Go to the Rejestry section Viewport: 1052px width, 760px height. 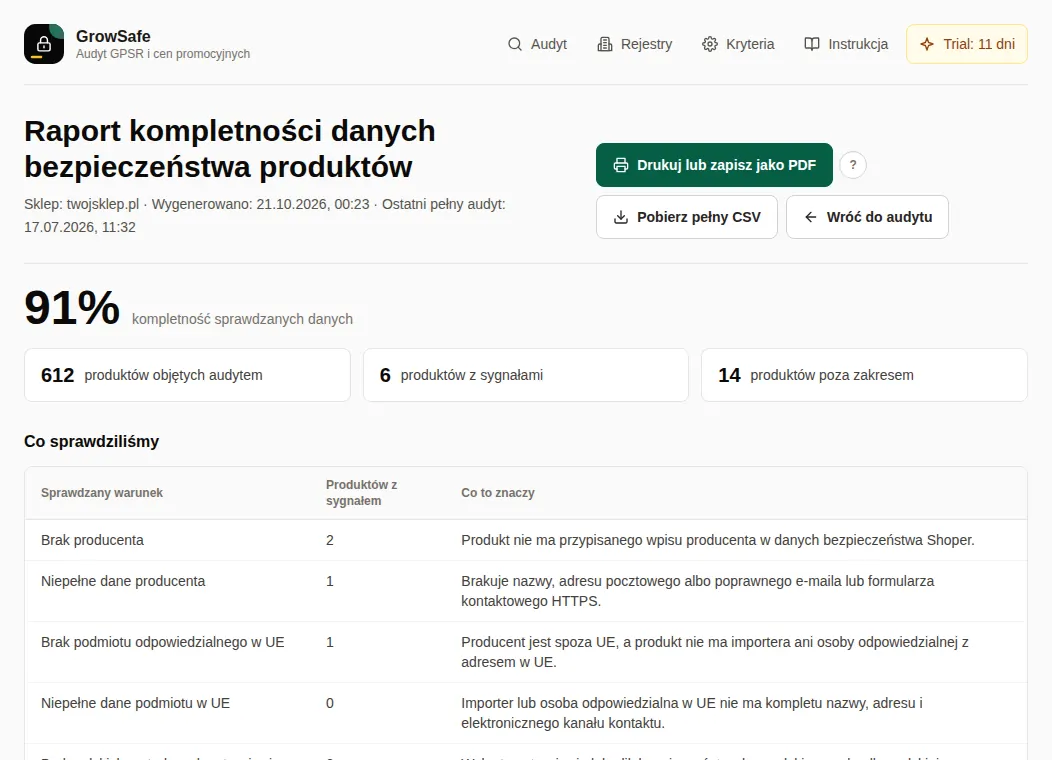point(635,44)
